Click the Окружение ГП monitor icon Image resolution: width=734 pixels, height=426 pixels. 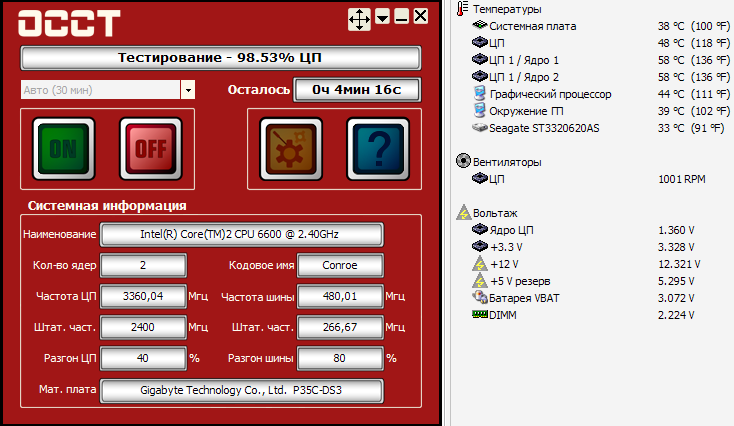(480, 110)
